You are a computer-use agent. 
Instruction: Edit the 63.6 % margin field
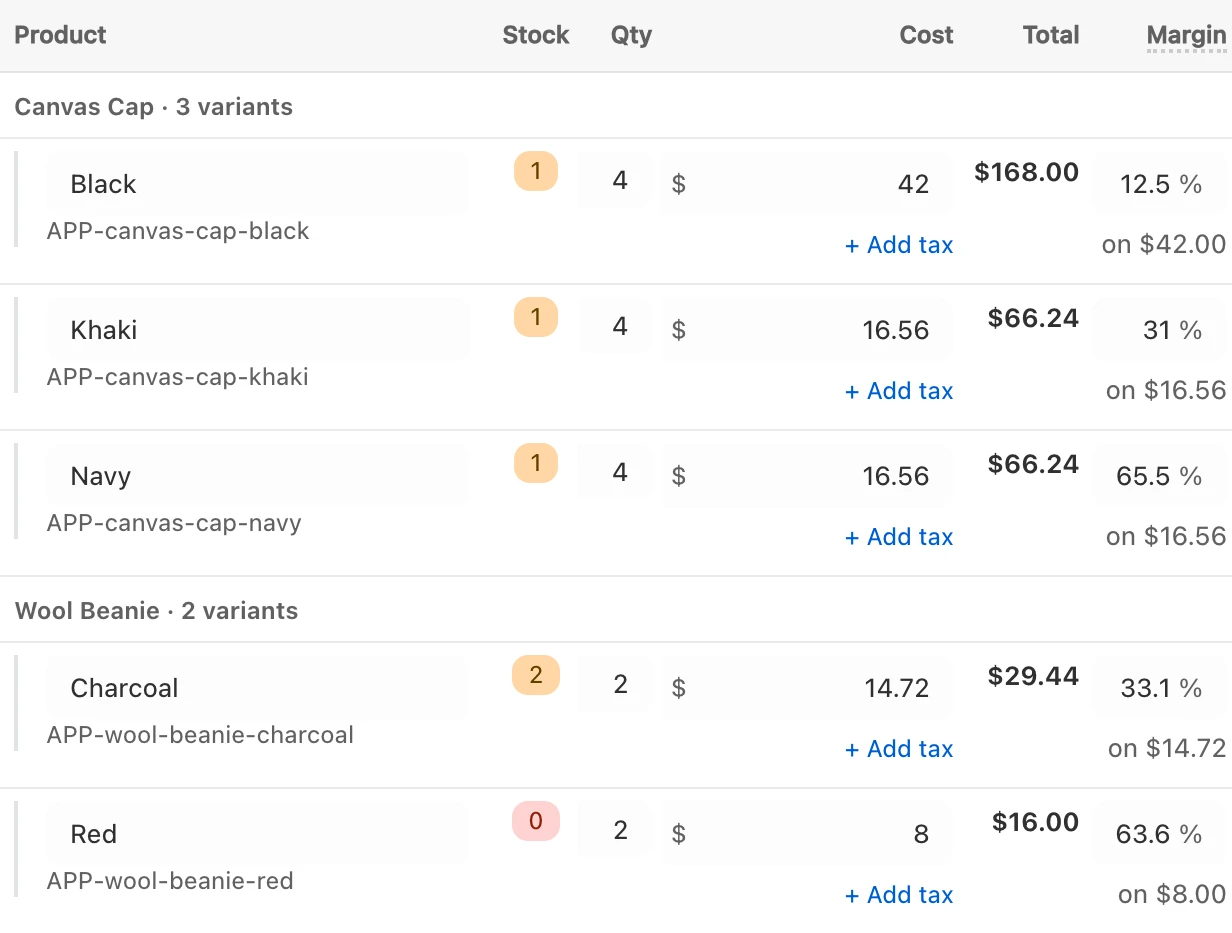pyautogui.click(x=1159, y=834)
